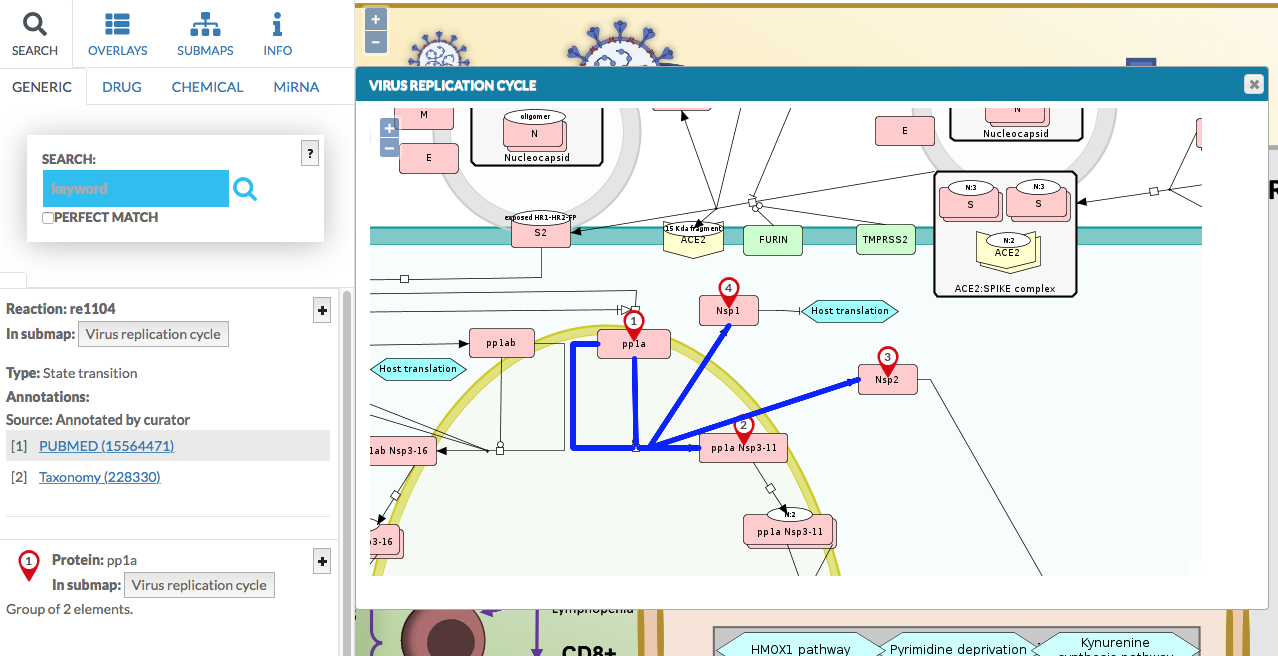
Task: Click the reaction's Virus replication cycle button
Action: pyautogui.click(x=153, y=334)
